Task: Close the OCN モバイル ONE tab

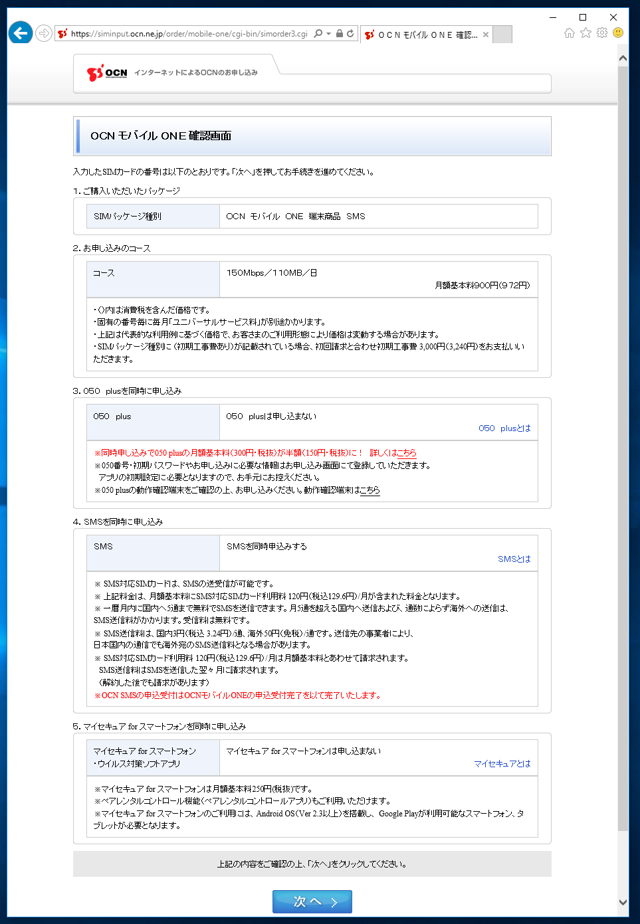Action: pyautogui.click(x=486, y=35)
